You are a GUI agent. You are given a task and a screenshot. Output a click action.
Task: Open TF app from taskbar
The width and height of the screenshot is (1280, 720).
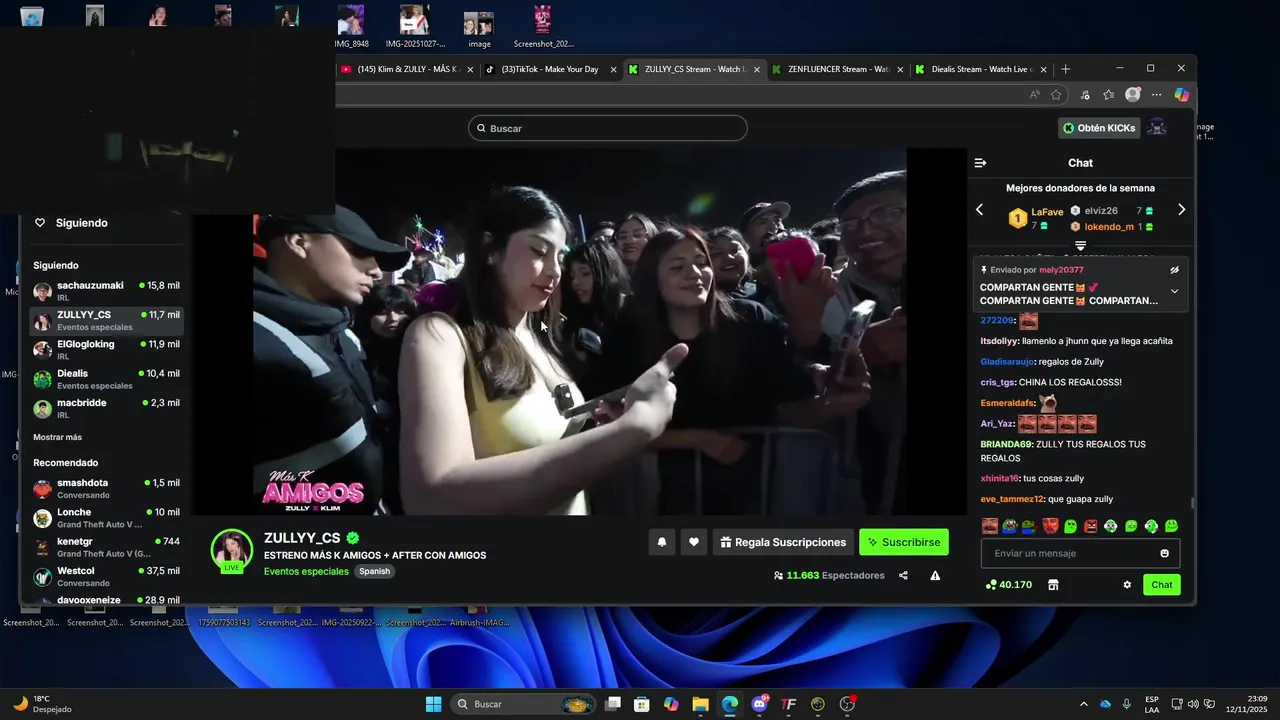pyautogui.click(x=788, y=704)
